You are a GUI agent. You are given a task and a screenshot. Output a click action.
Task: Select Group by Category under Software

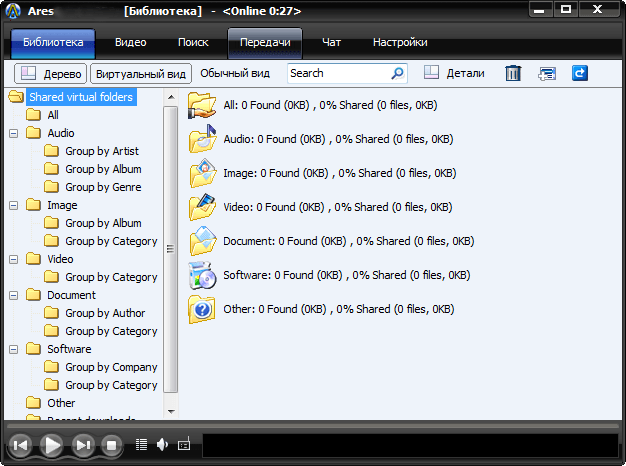(111, 385)
